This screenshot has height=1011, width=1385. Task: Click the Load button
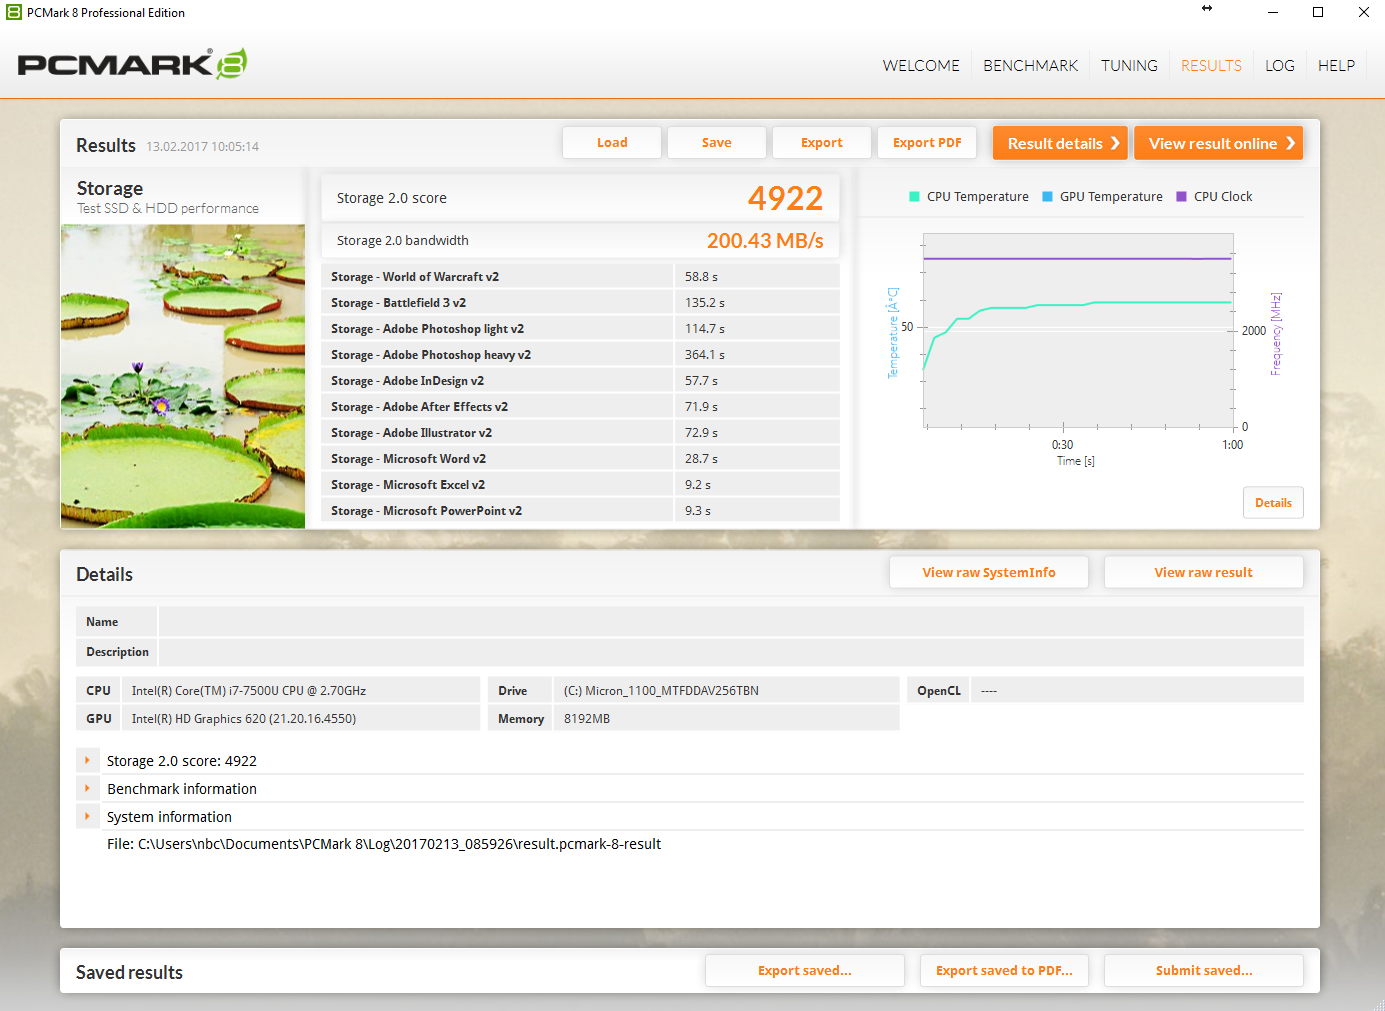tap(612, 143)
